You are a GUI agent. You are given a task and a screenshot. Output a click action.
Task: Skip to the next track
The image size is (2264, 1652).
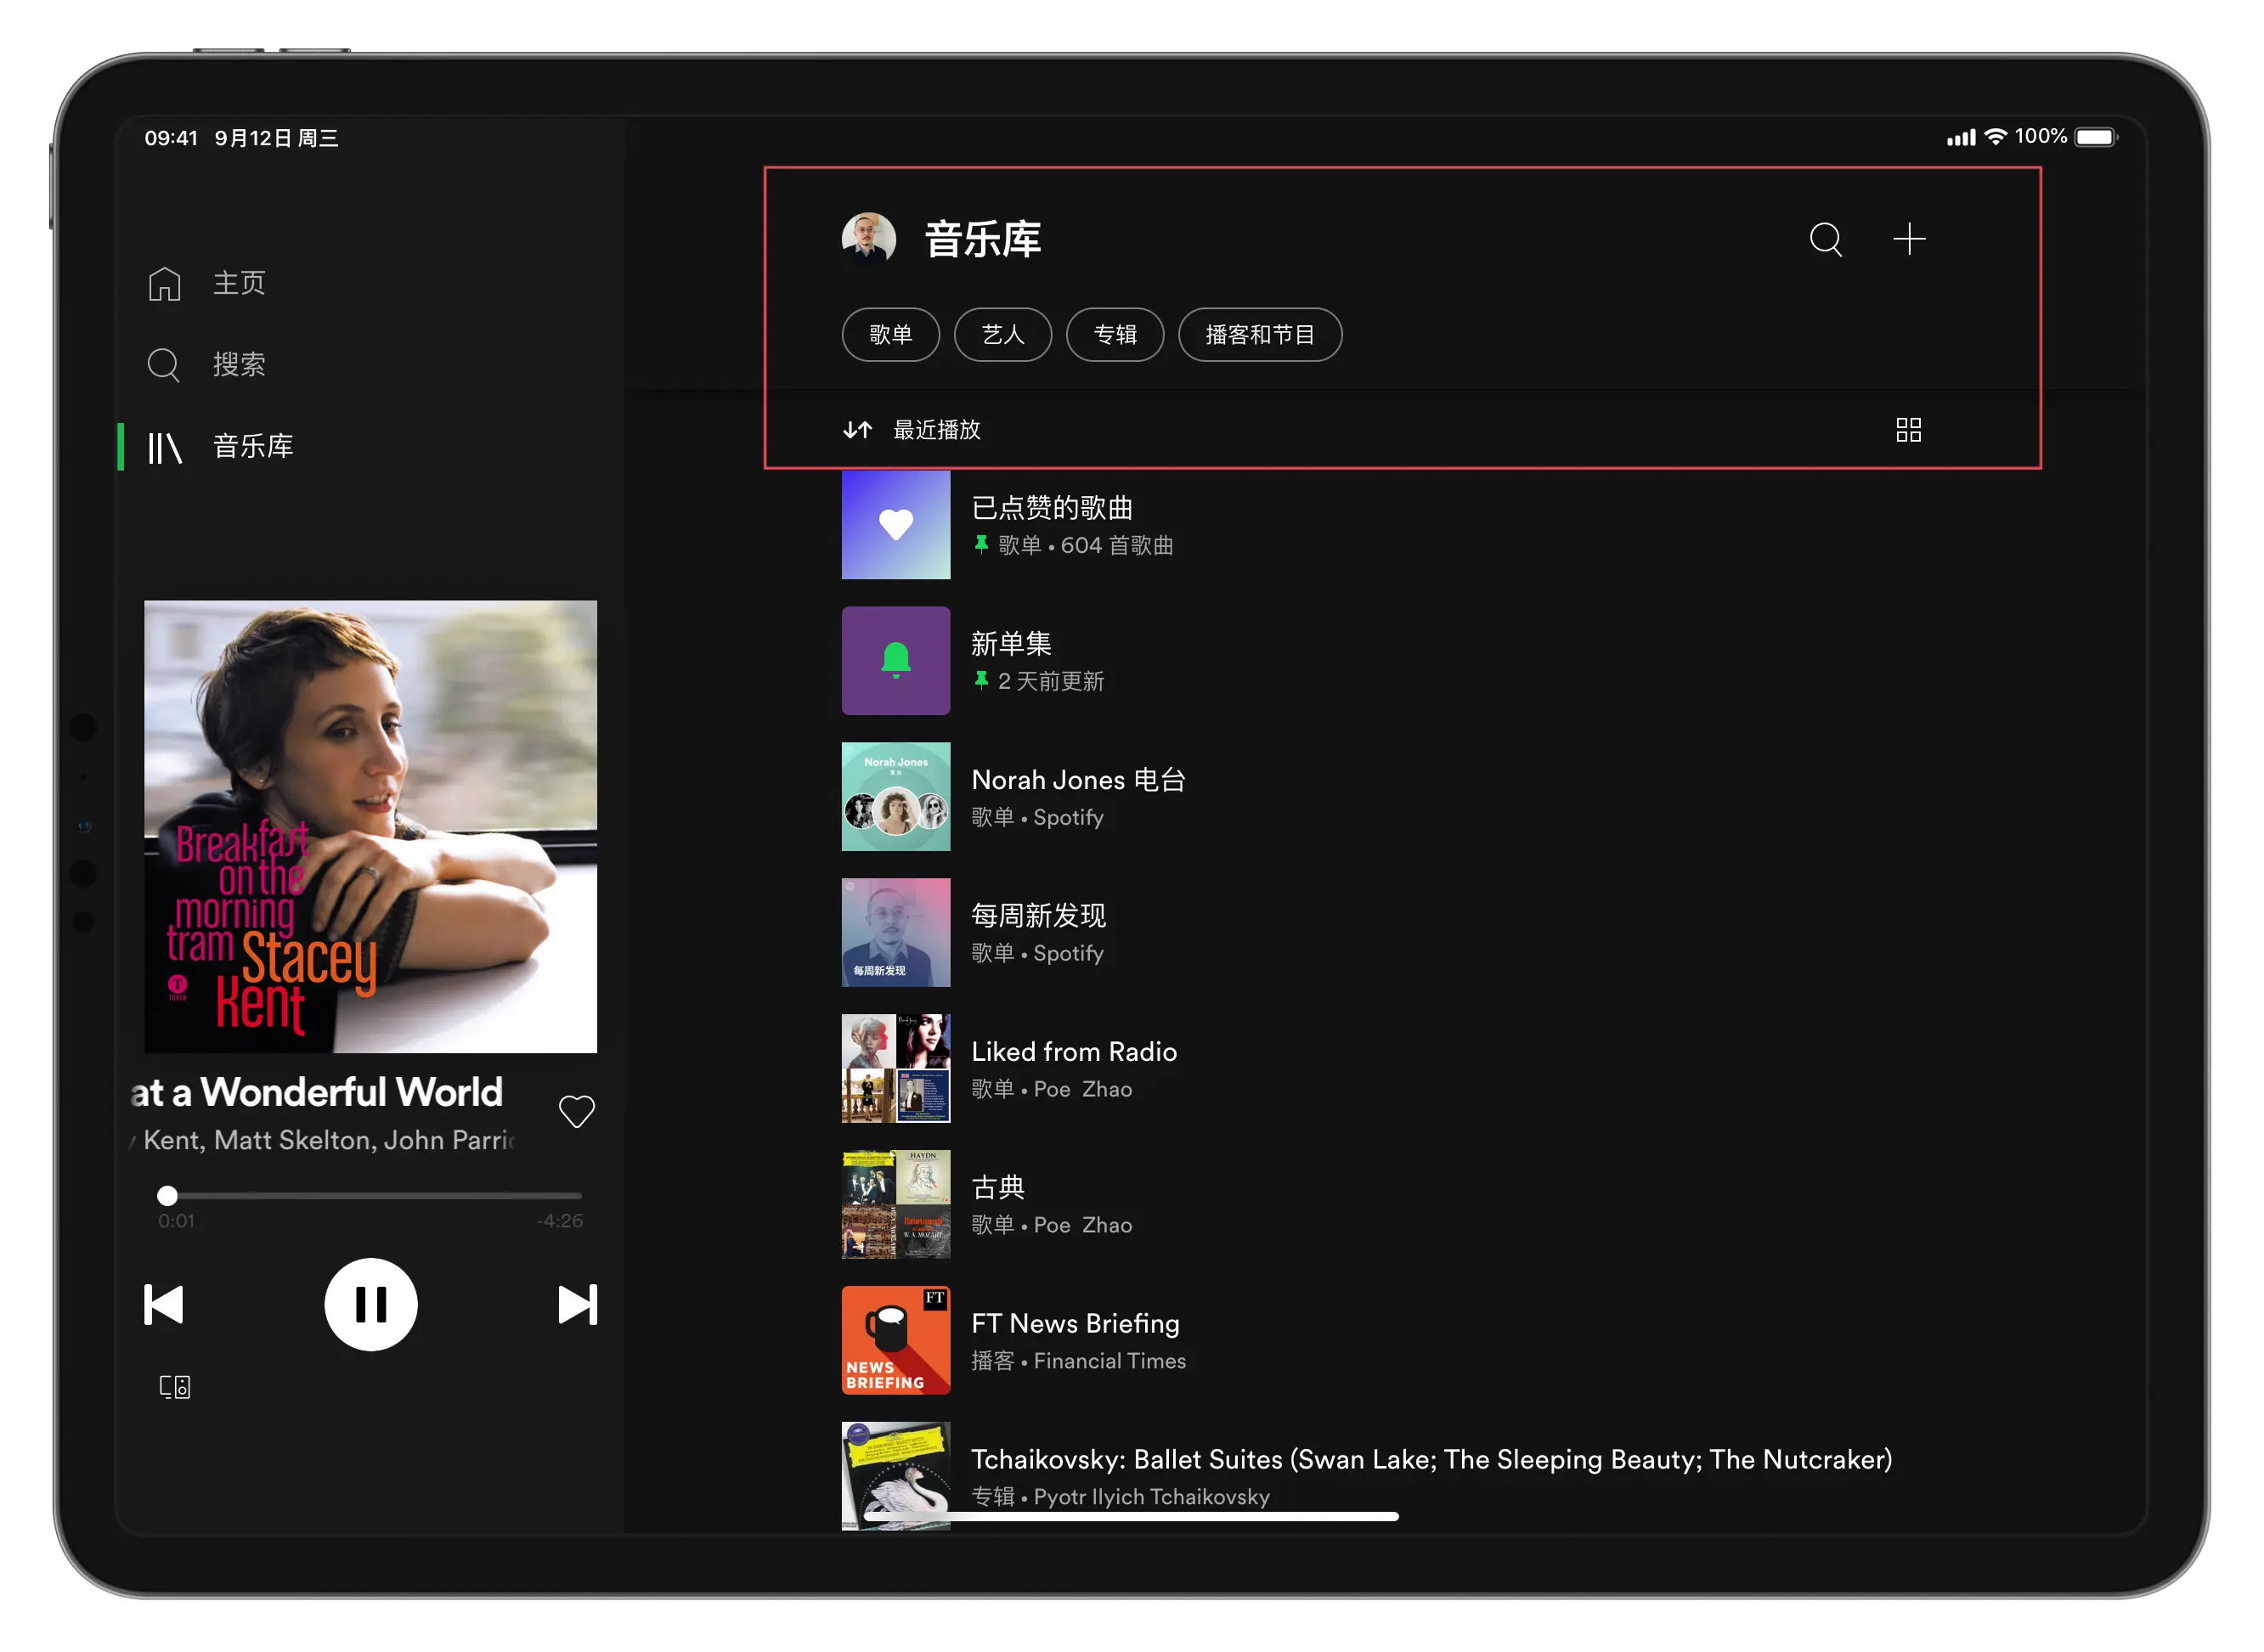coord(577,1305)
